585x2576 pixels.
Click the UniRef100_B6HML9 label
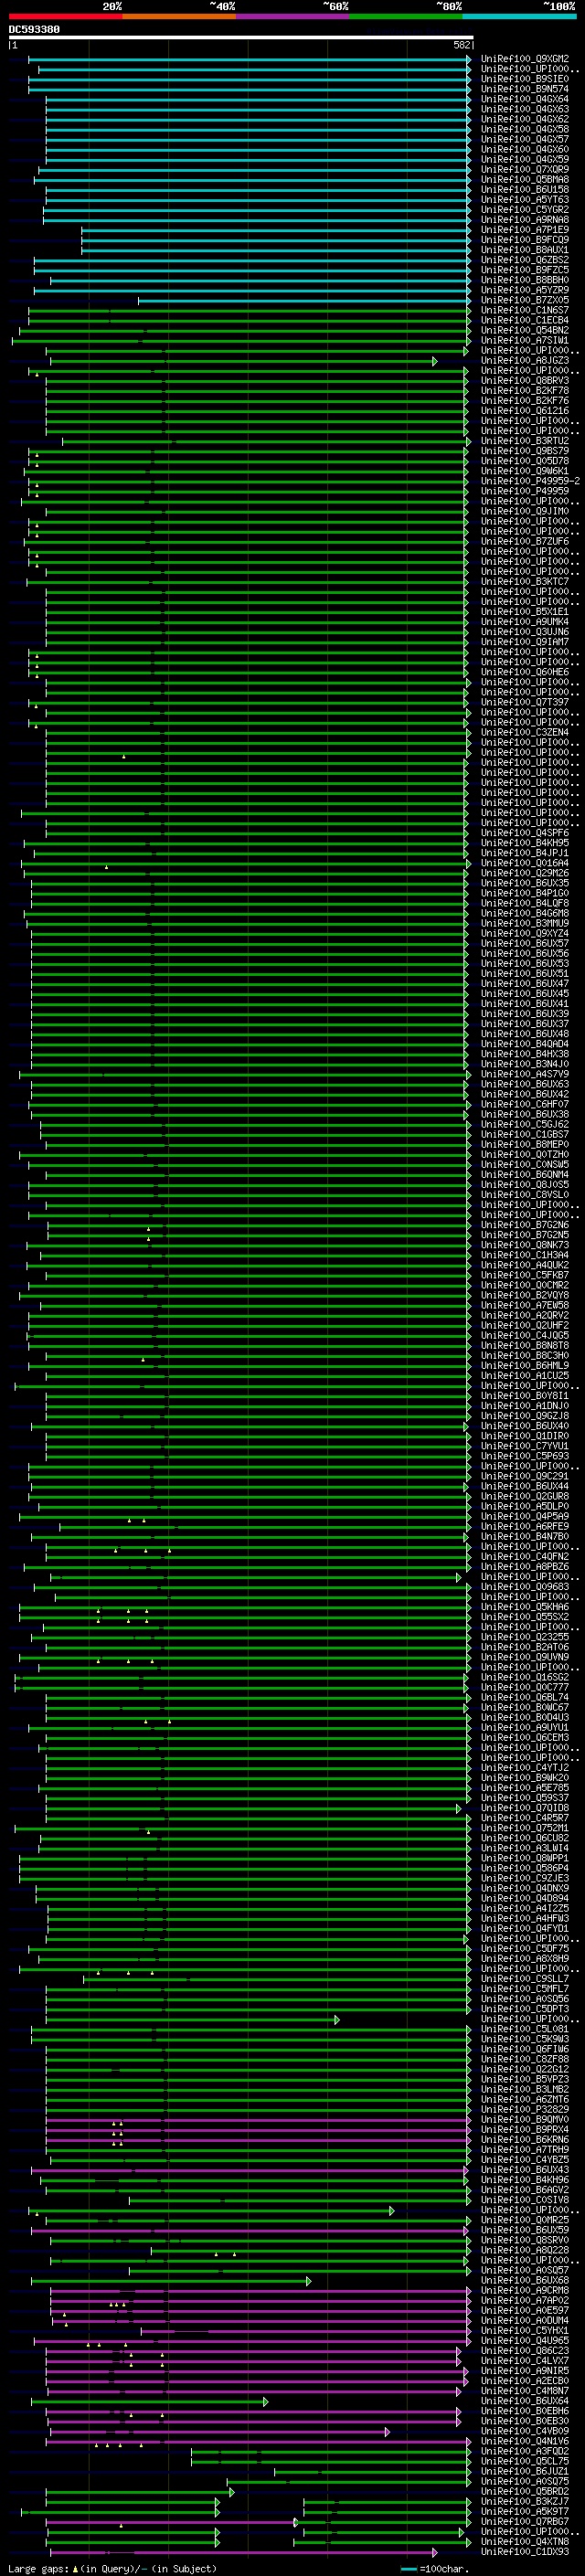(x=525, y=1365)
